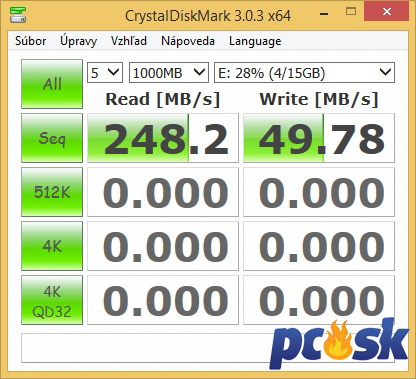The height and width of the screenshot is (379, 416).
Task: Click the 4K QD32 write result 0.000
Action: pyautogui.click(x=319, y=300)
